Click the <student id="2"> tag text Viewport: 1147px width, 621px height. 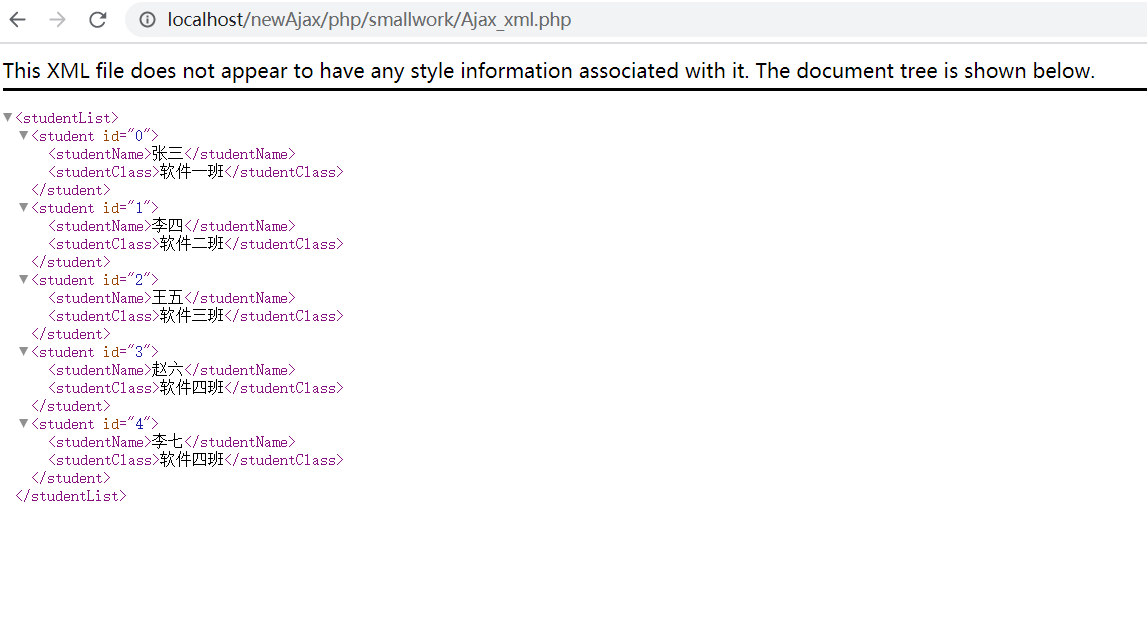95,280
